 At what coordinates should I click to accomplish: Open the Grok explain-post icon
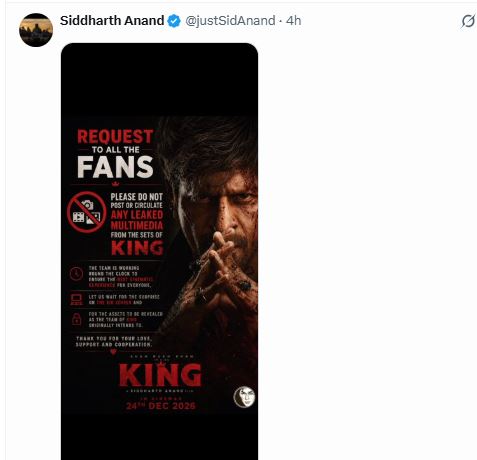[468, 22]
